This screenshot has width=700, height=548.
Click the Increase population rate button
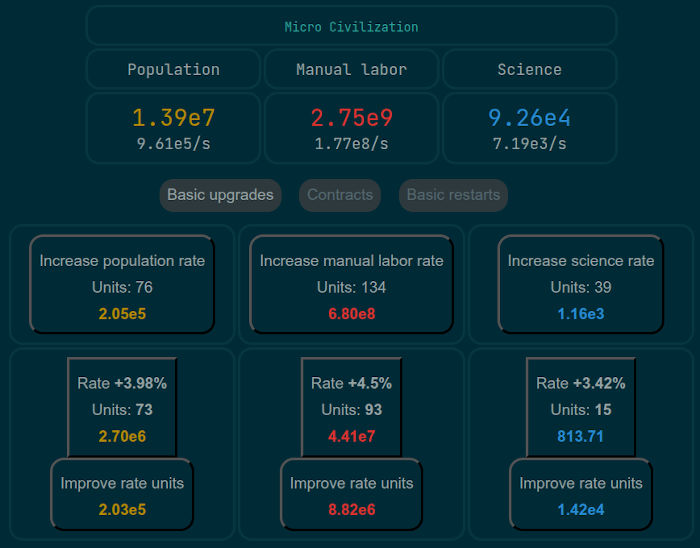[122, 285]
